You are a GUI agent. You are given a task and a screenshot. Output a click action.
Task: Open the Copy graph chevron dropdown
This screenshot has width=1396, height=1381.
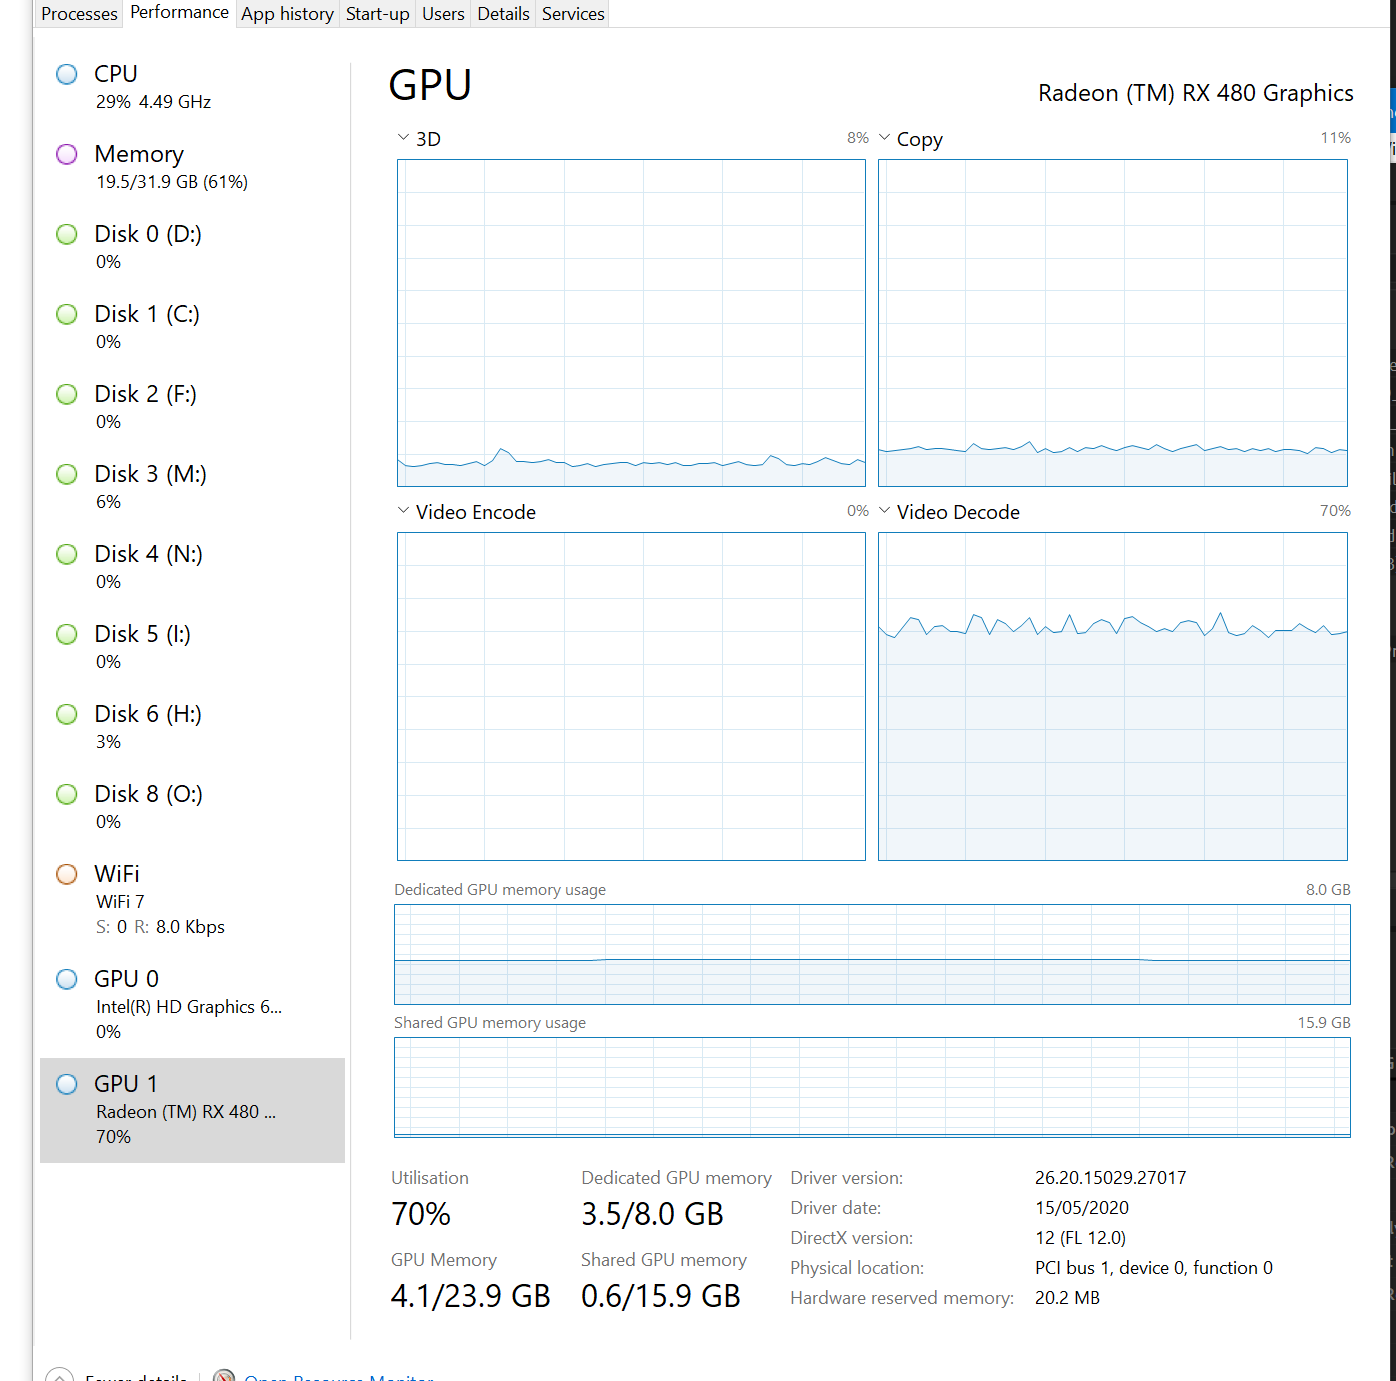point(884,137)
